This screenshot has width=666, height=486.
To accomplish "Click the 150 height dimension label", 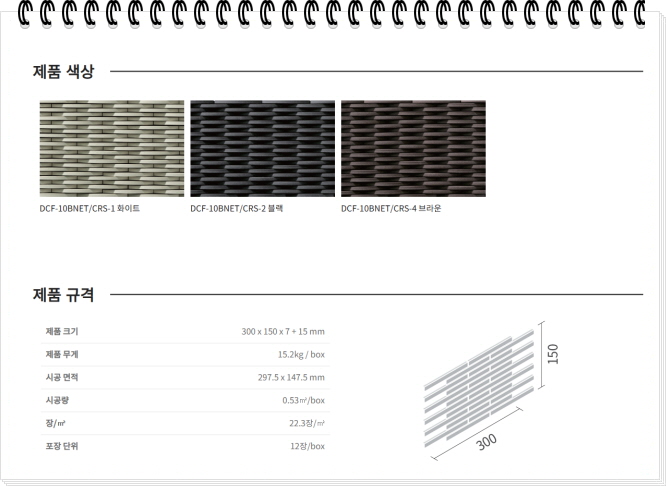I will point(553,354).
